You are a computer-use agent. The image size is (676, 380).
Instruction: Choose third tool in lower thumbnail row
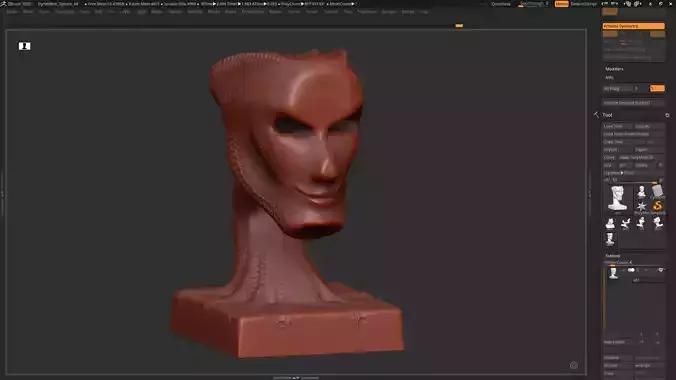coord(641,223)
